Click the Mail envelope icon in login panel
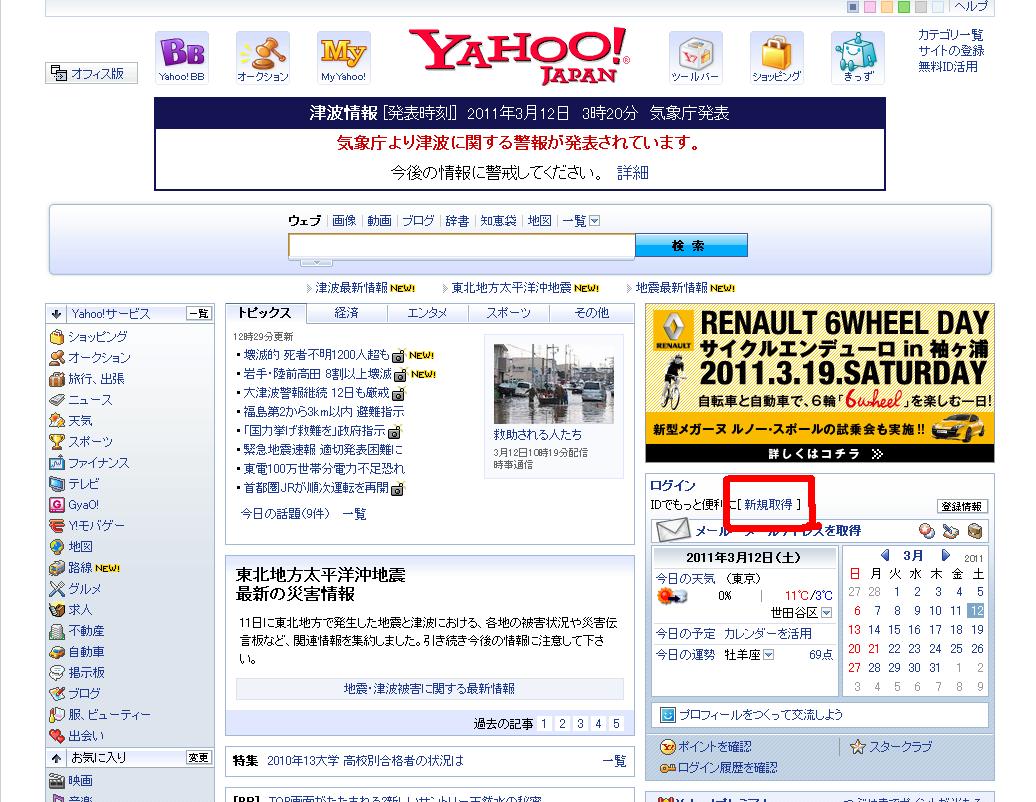Screen dimensions: 1036x802 coord(673,530)
